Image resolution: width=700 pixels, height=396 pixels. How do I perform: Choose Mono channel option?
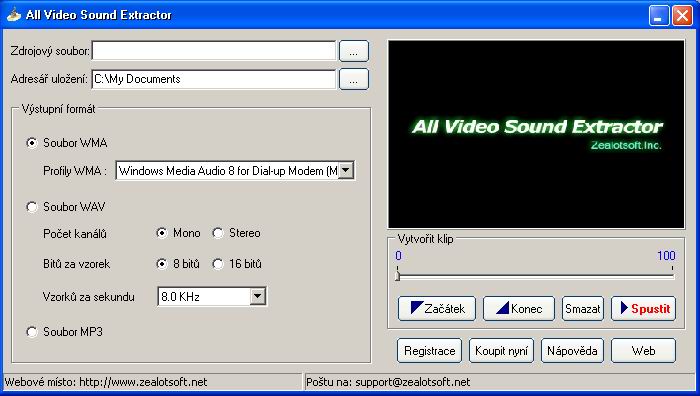162,233
